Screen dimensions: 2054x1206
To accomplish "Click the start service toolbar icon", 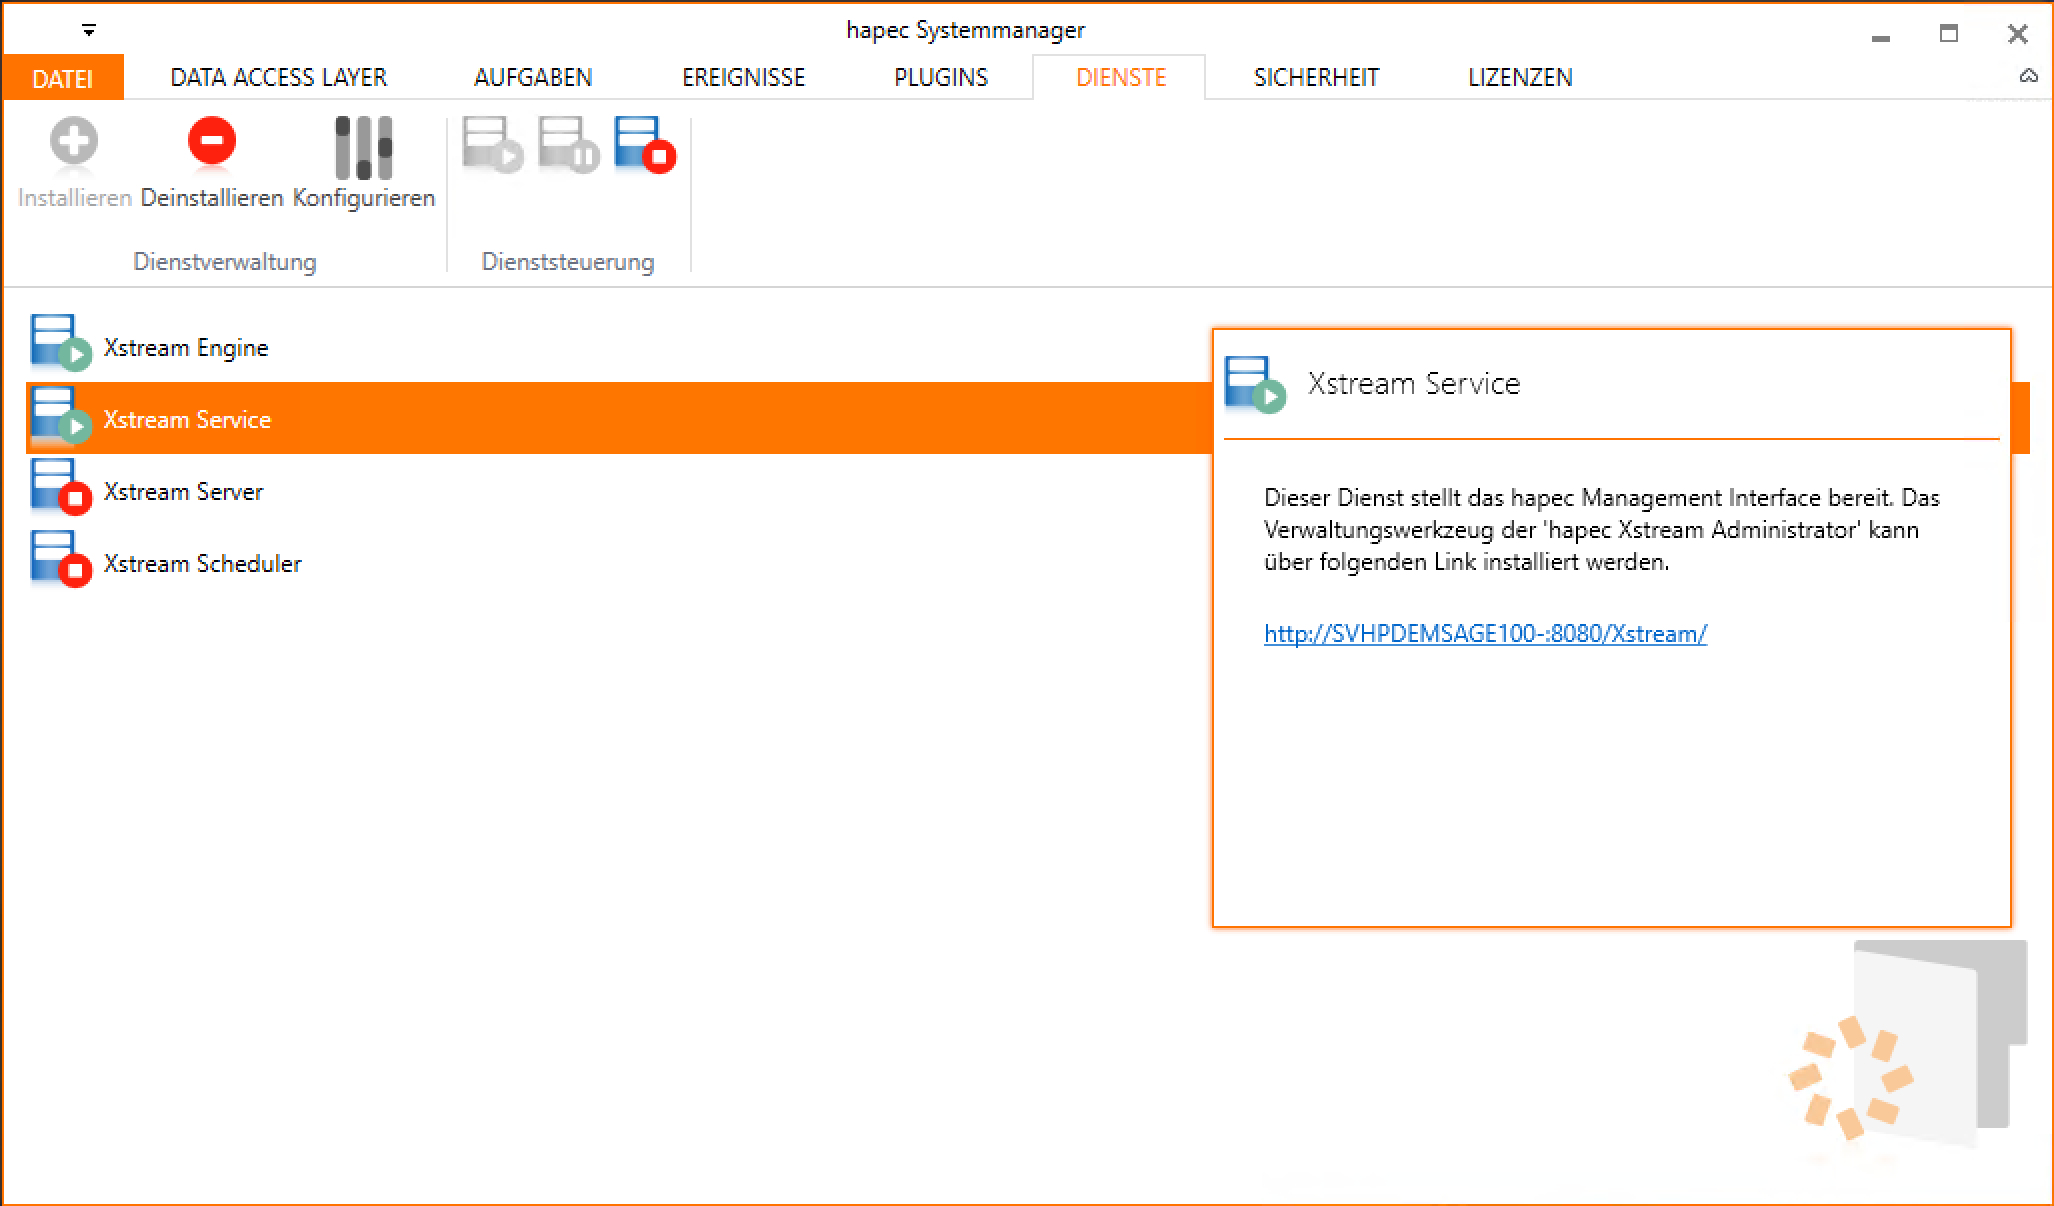I will (492, 145).
